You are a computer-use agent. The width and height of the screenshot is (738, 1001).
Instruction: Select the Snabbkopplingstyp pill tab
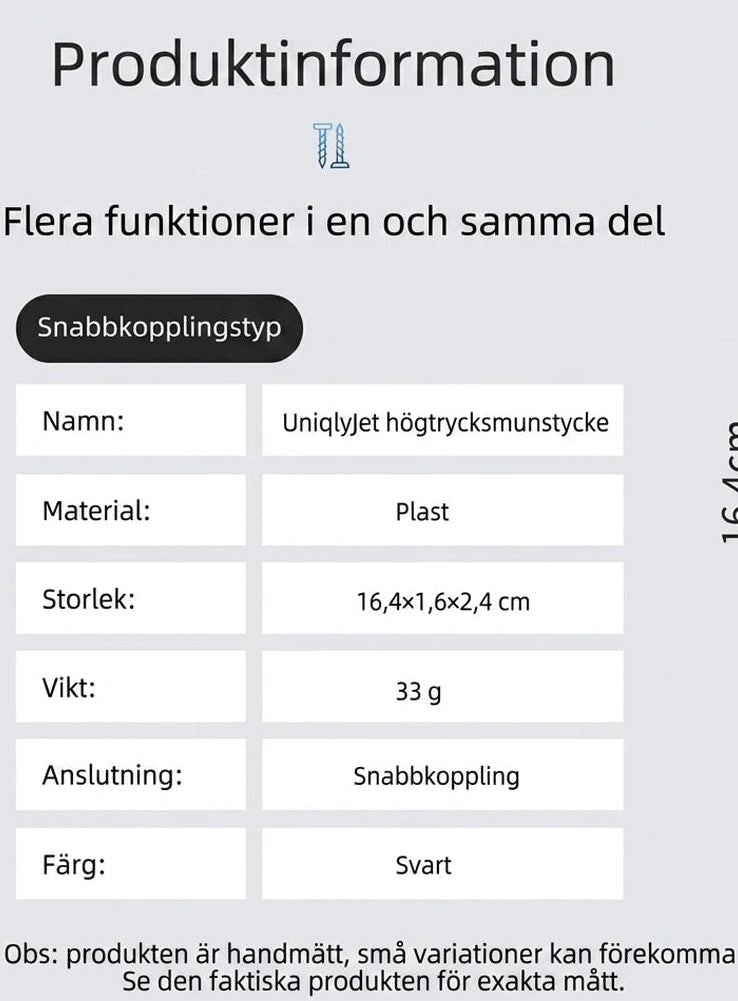159,328
